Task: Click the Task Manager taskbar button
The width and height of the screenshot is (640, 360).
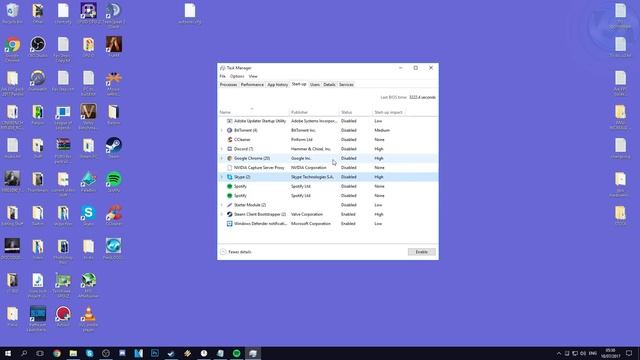Action: tap(253, 353)
